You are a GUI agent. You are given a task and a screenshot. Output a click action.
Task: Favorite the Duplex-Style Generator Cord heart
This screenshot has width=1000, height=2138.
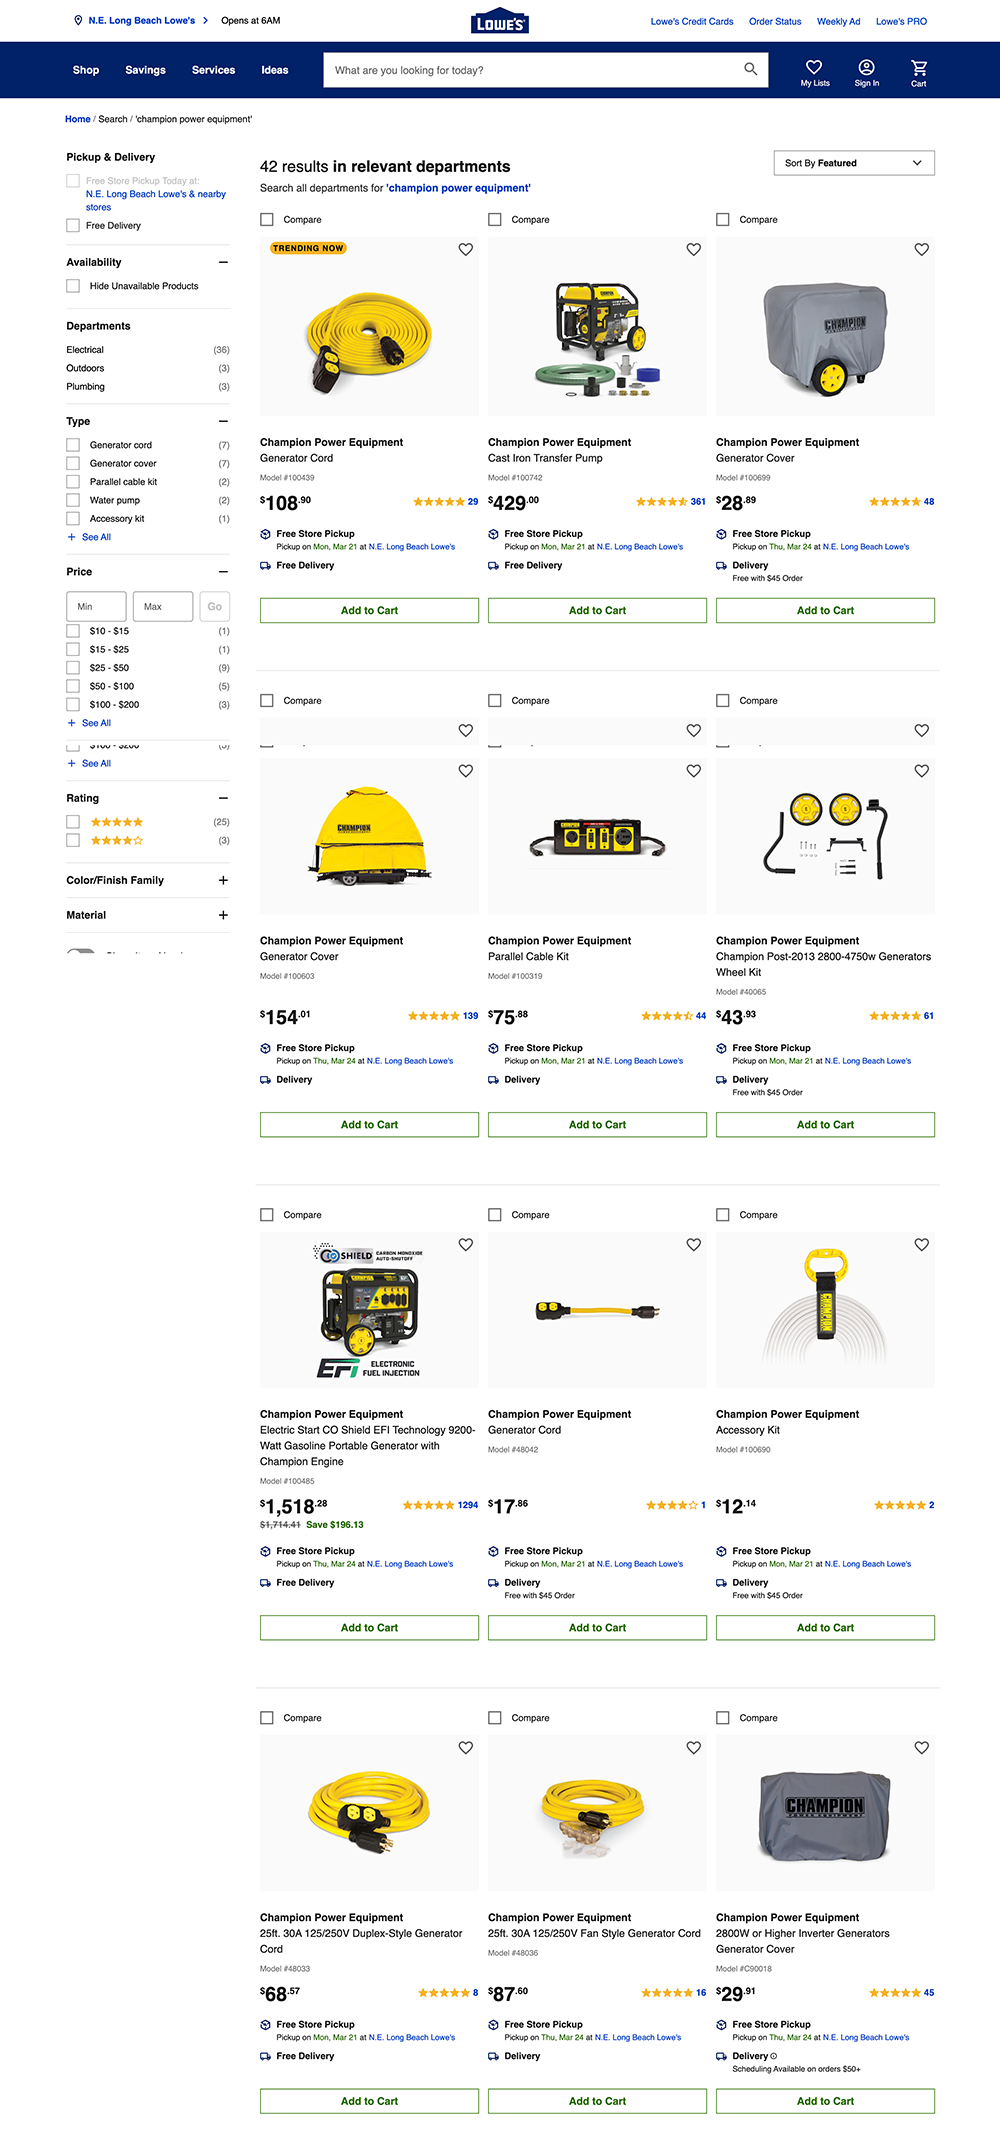coord(465,1748)
